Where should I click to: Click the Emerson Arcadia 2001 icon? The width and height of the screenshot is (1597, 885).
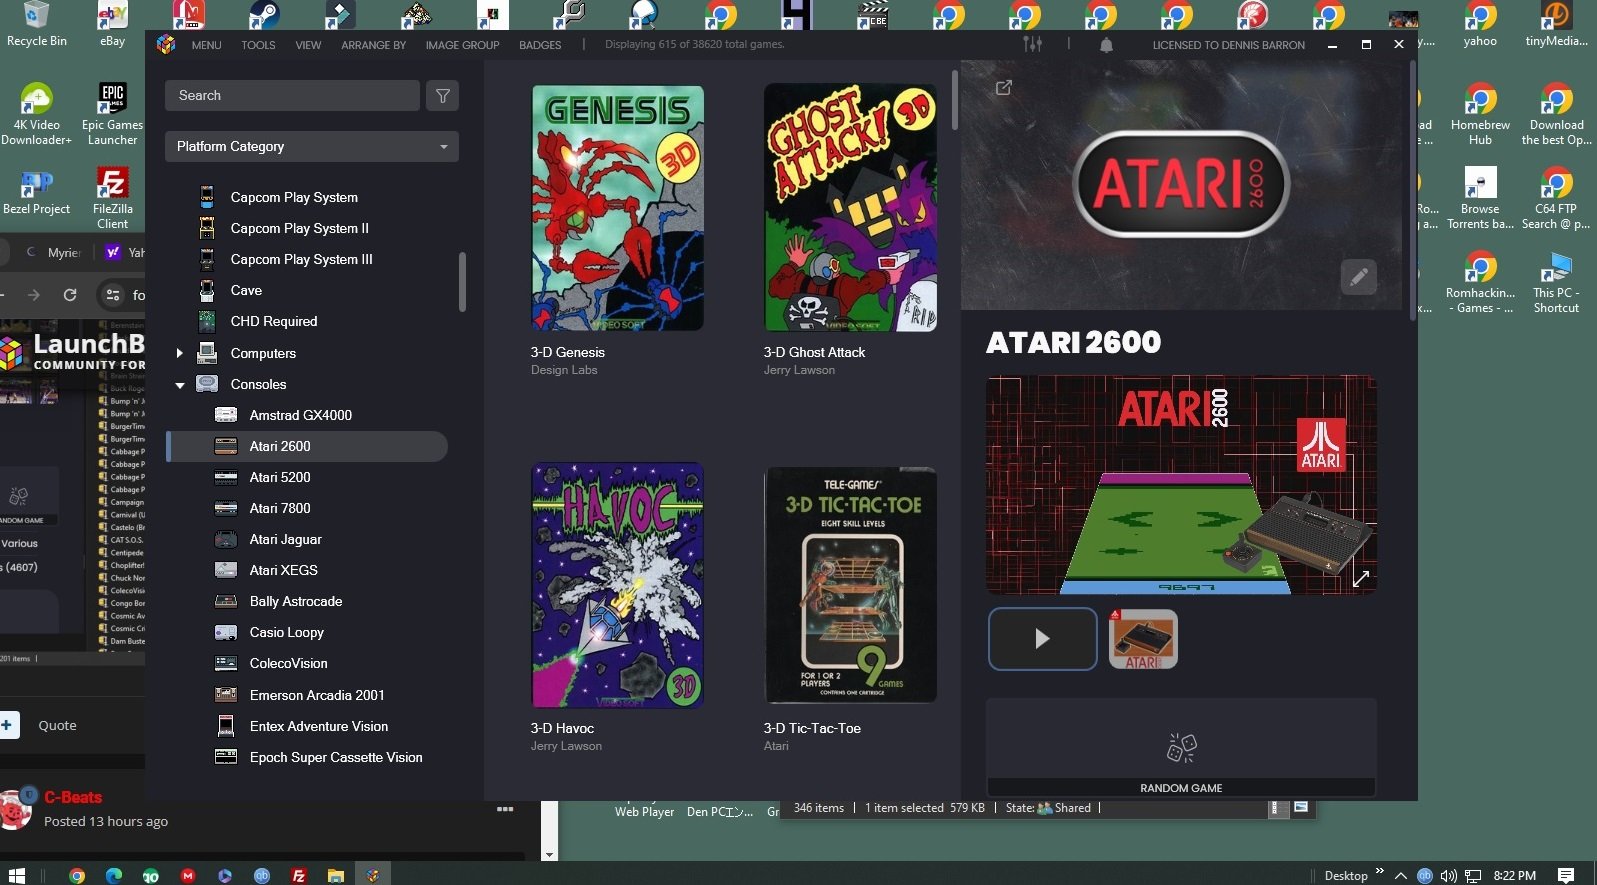coord(226,695)
